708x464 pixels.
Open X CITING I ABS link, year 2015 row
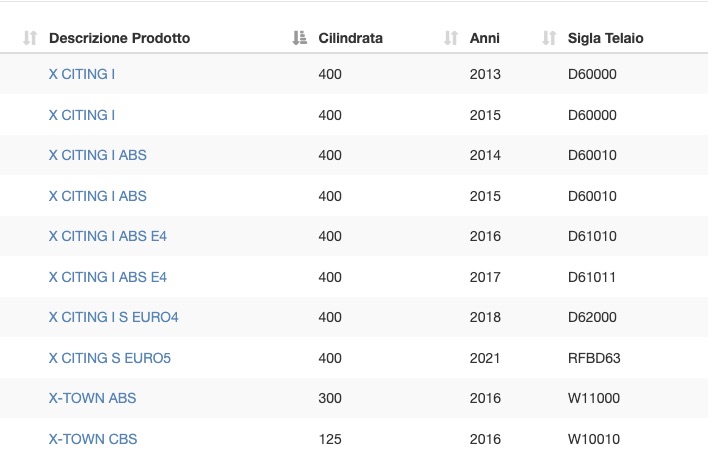pyautogui.click(x=98, y=196)
